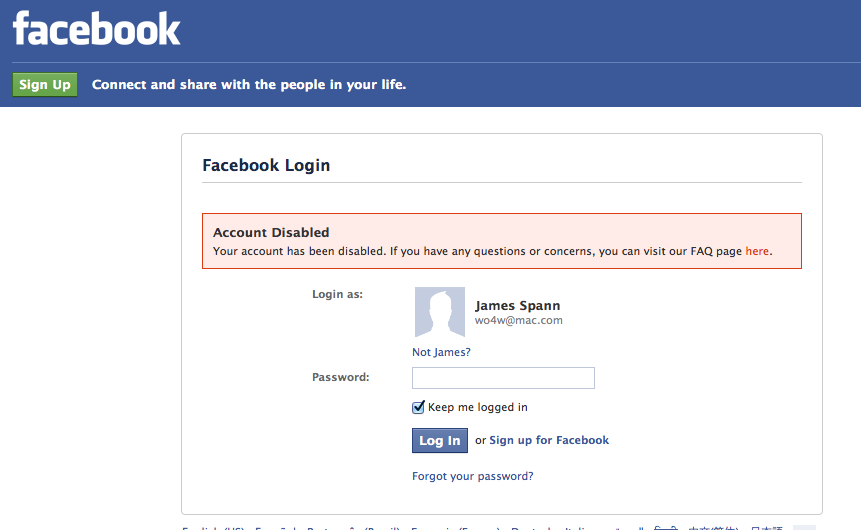Click the 'Keep me logged in' label text
Screen dimensions: 861x530
point(478,407)
